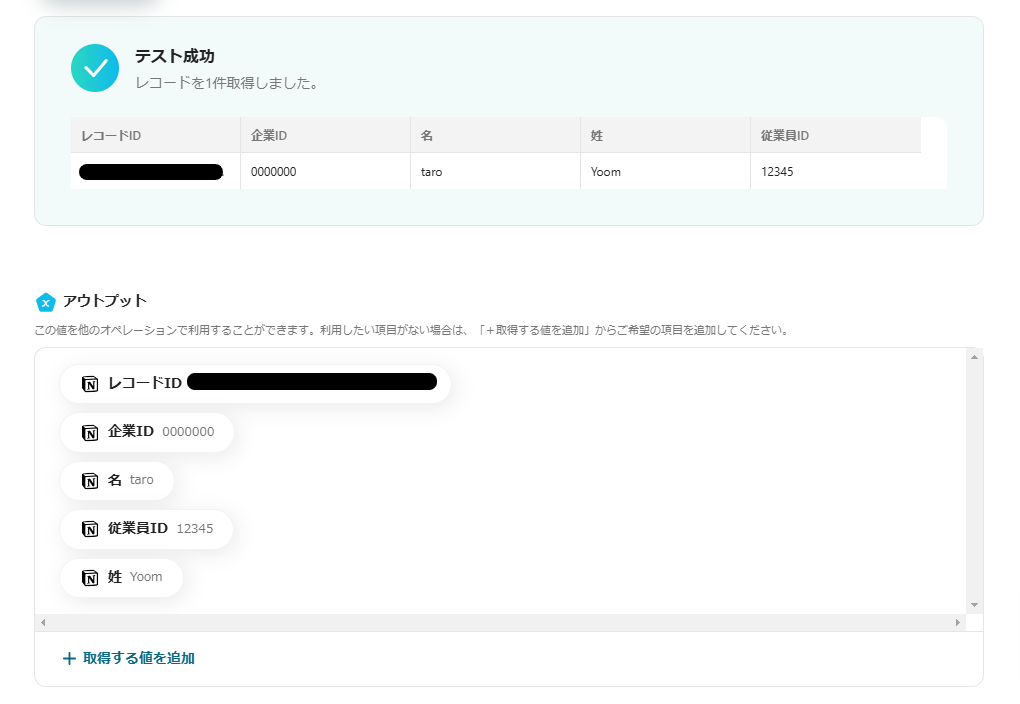Select the 従業員ID 12345 output pill
Screen dimensions: 1020x704
[x=147, y=529]
